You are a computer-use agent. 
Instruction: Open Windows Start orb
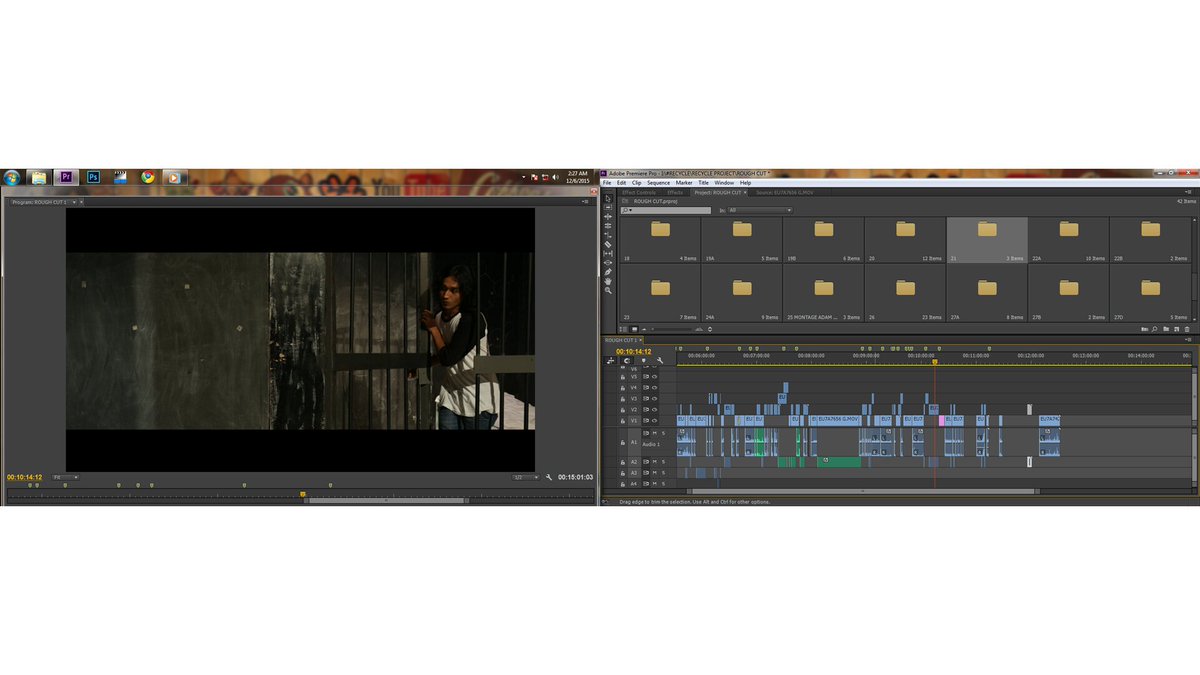(x=12, y=177)
